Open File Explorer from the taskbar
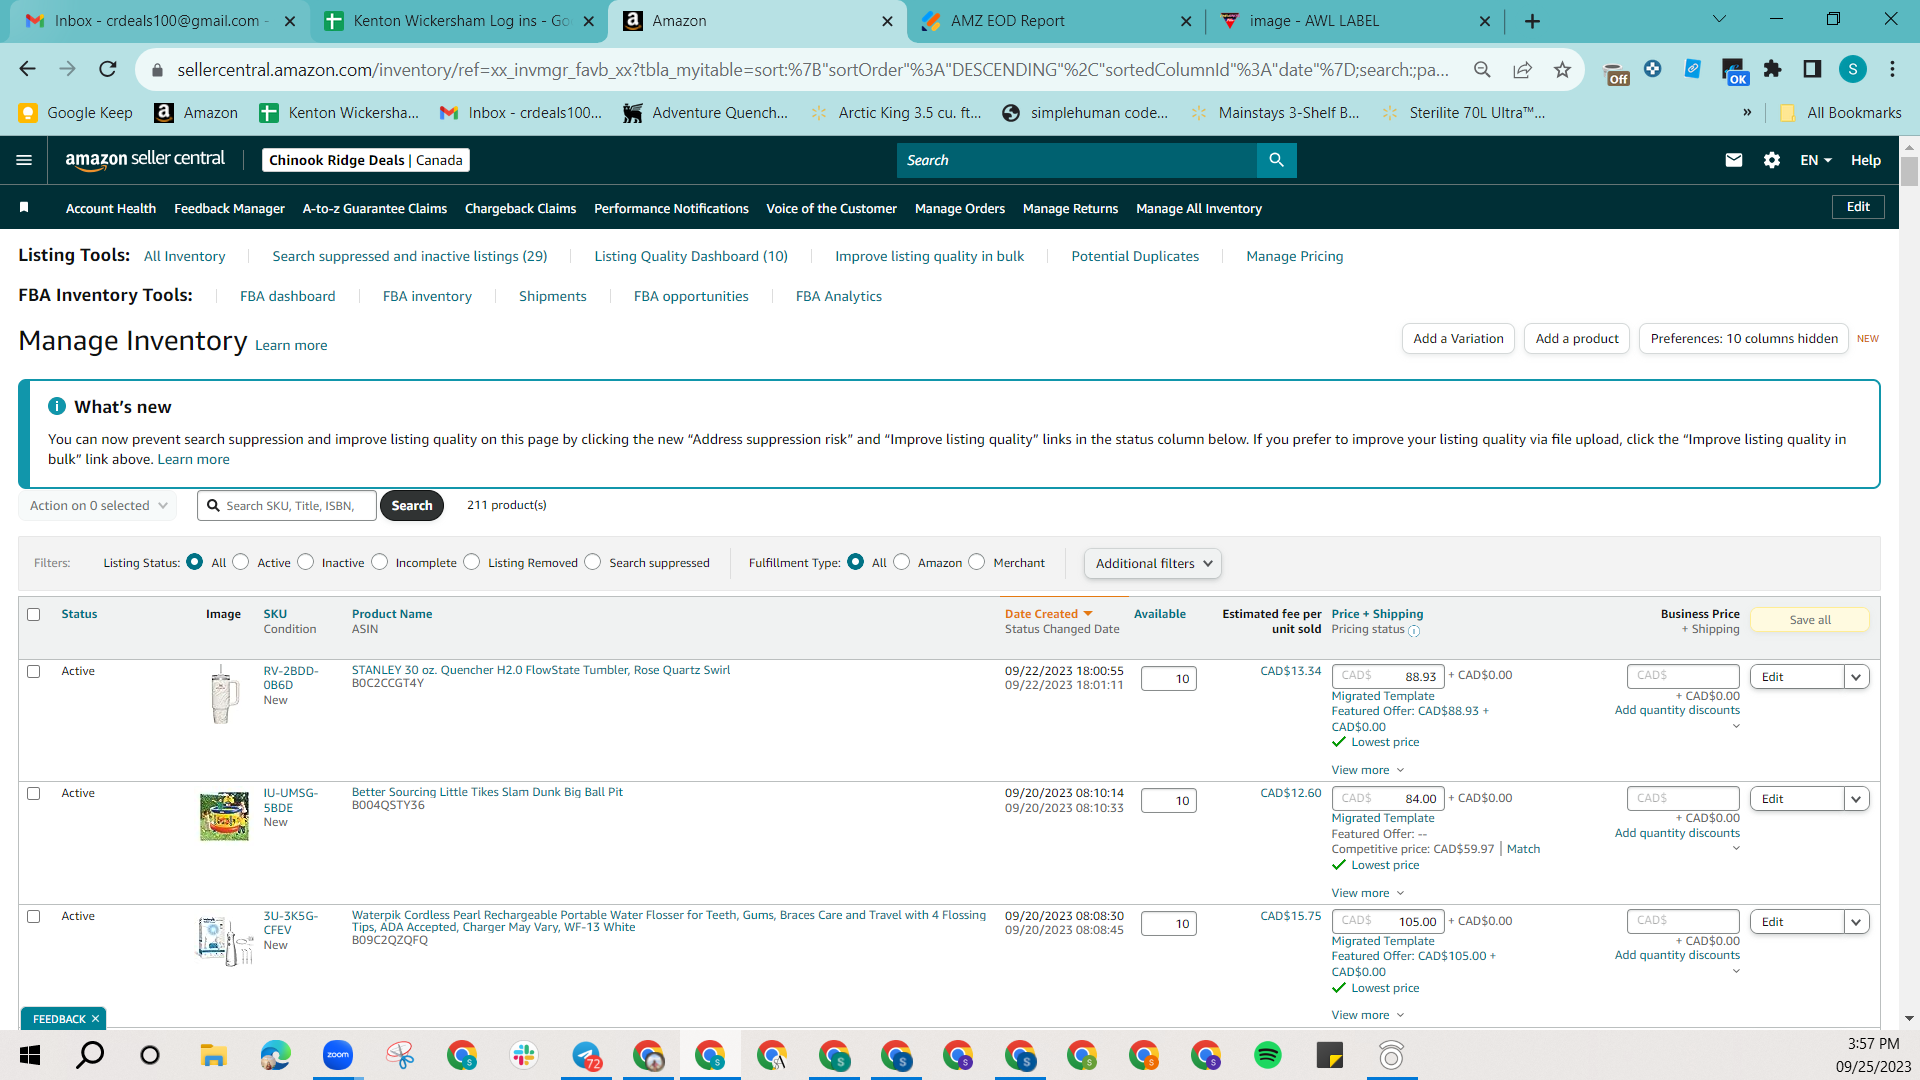The image size is (1920, 1080). click(213, 1055)
